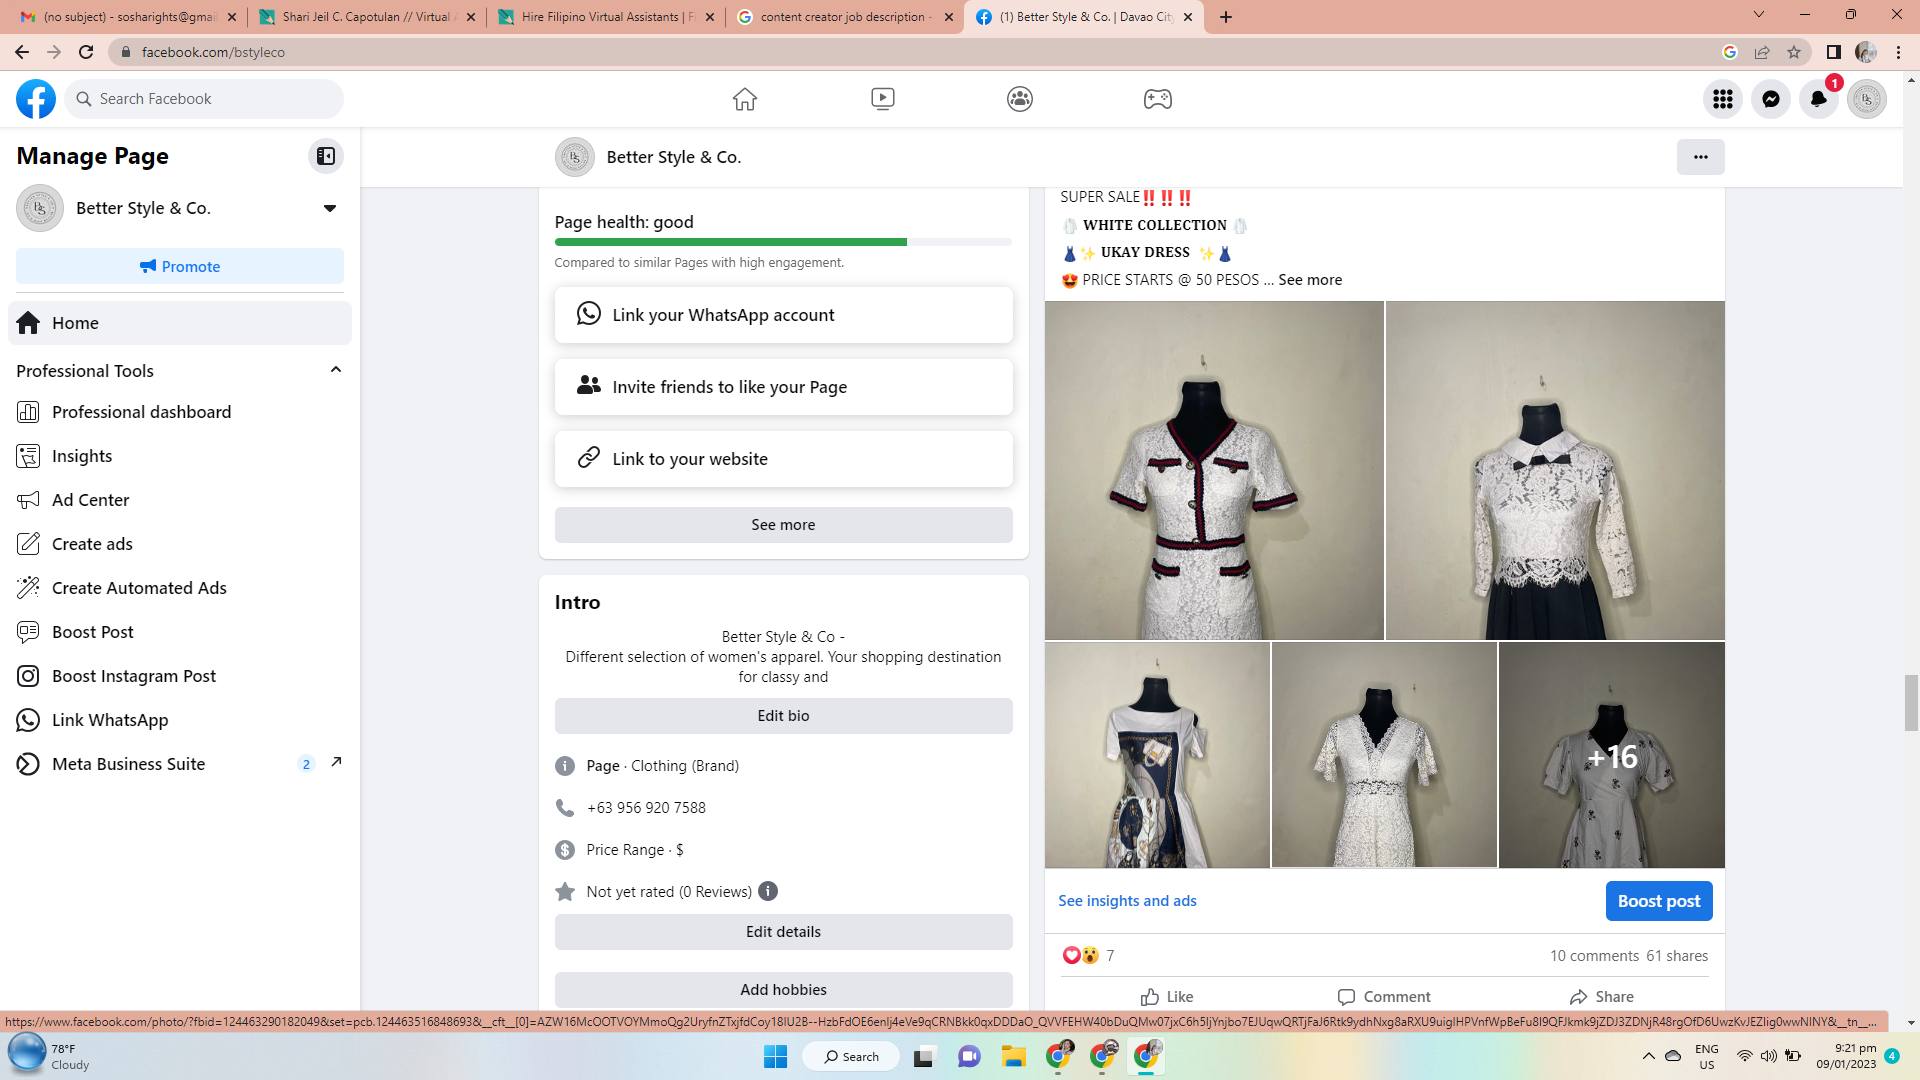Bookmark this tab with the star icon
The width and height of the screenshot is (1920, 1080).
[x=1794, y=52]
